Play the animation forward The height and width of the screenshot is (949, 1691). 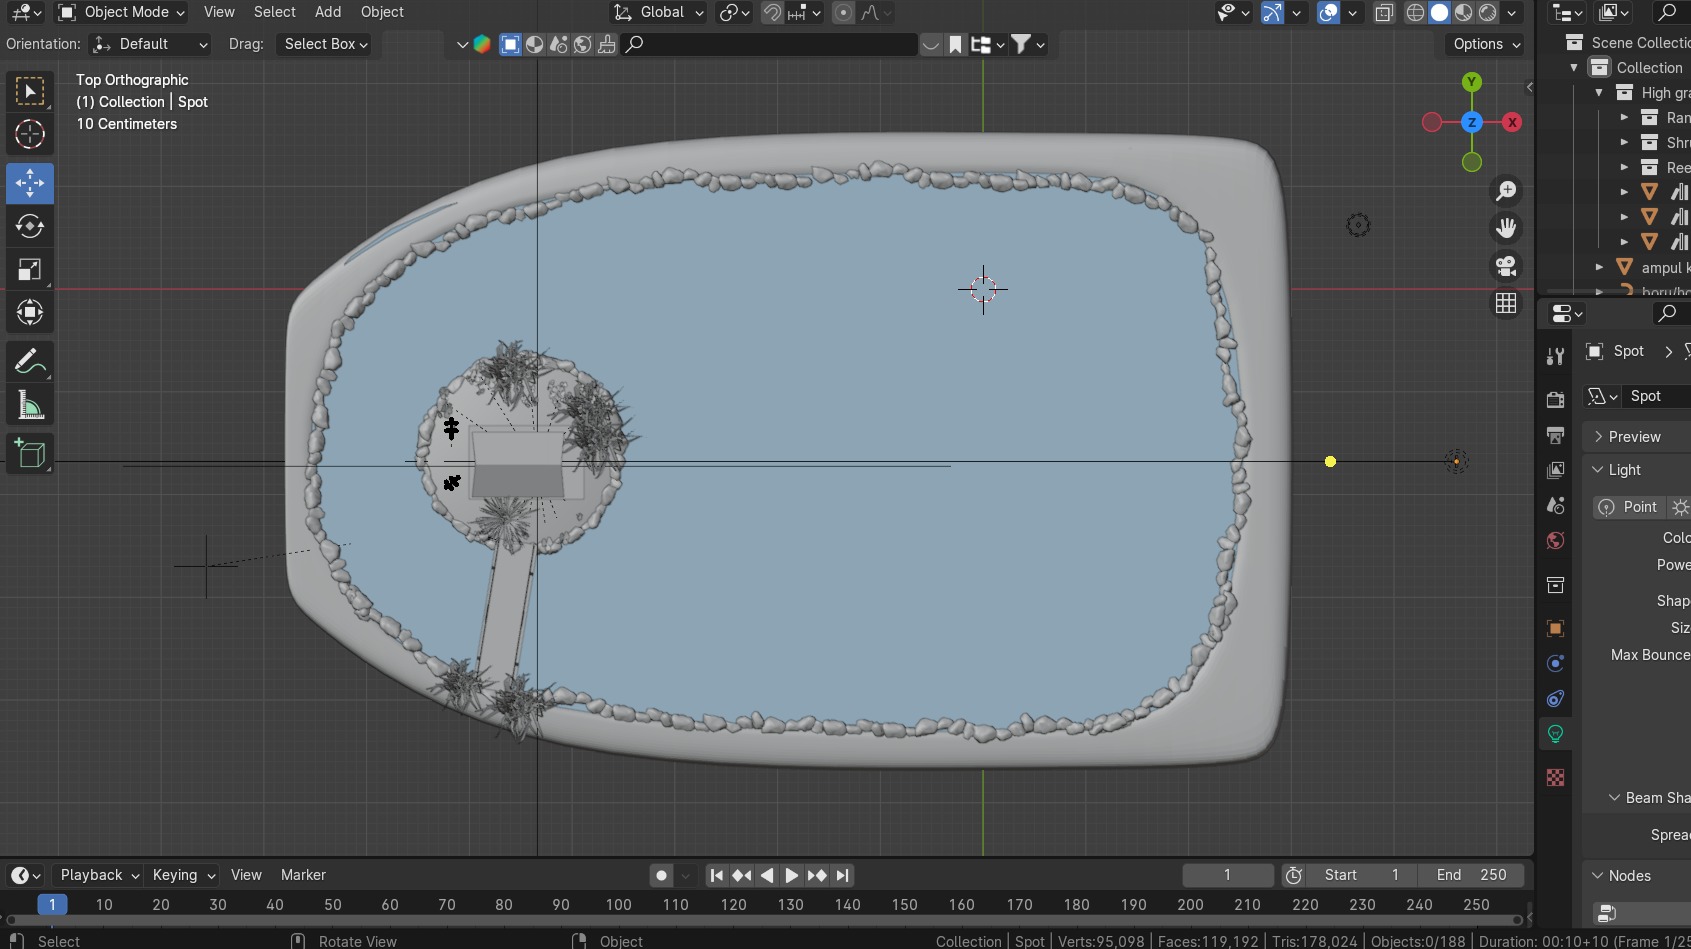coord(792,875)
